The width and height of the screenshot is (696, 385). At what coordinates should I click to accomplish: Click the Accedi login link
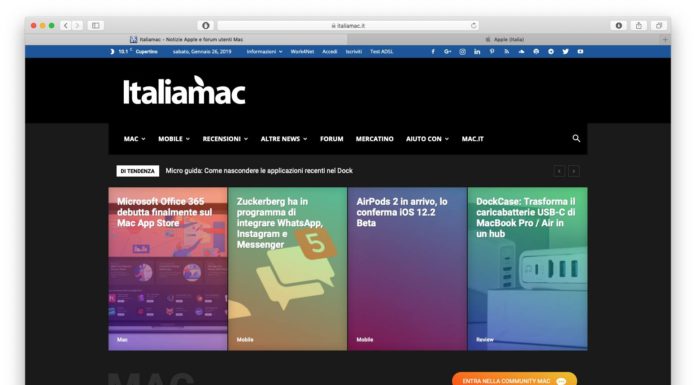coord(329,52)
